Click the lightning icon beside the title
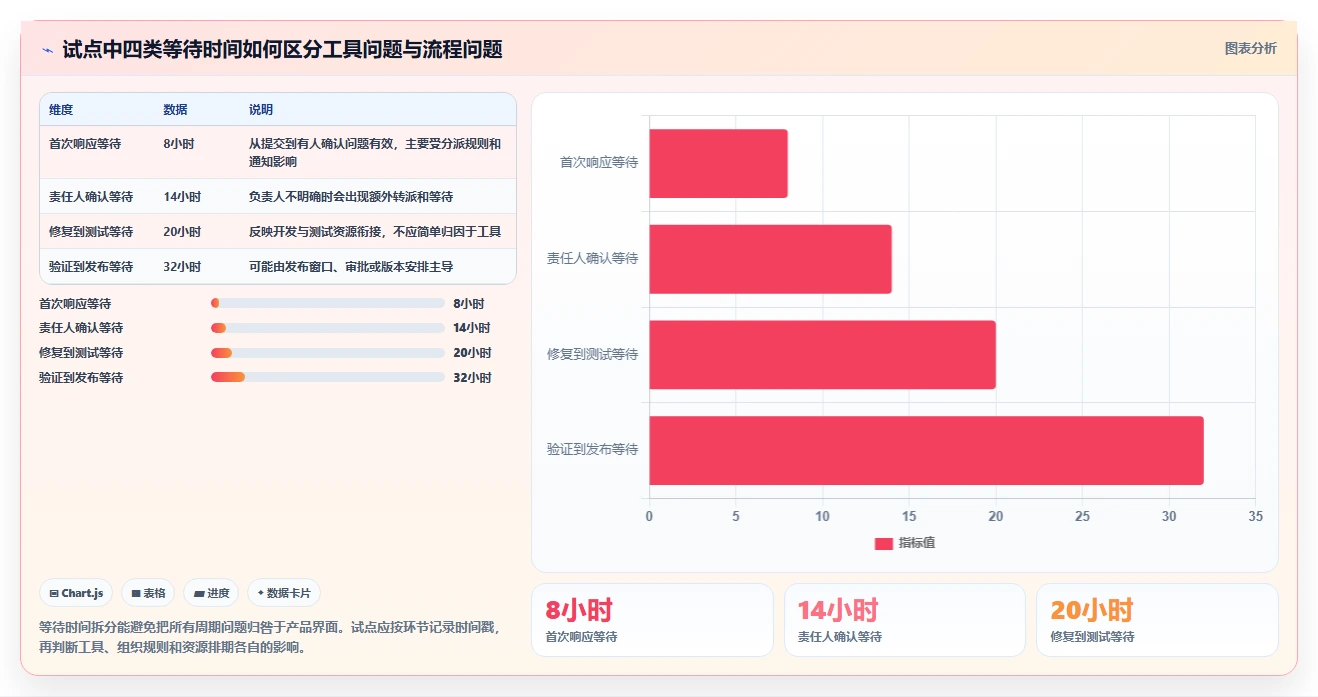The image size is (1318, 697). coord(47,49)
